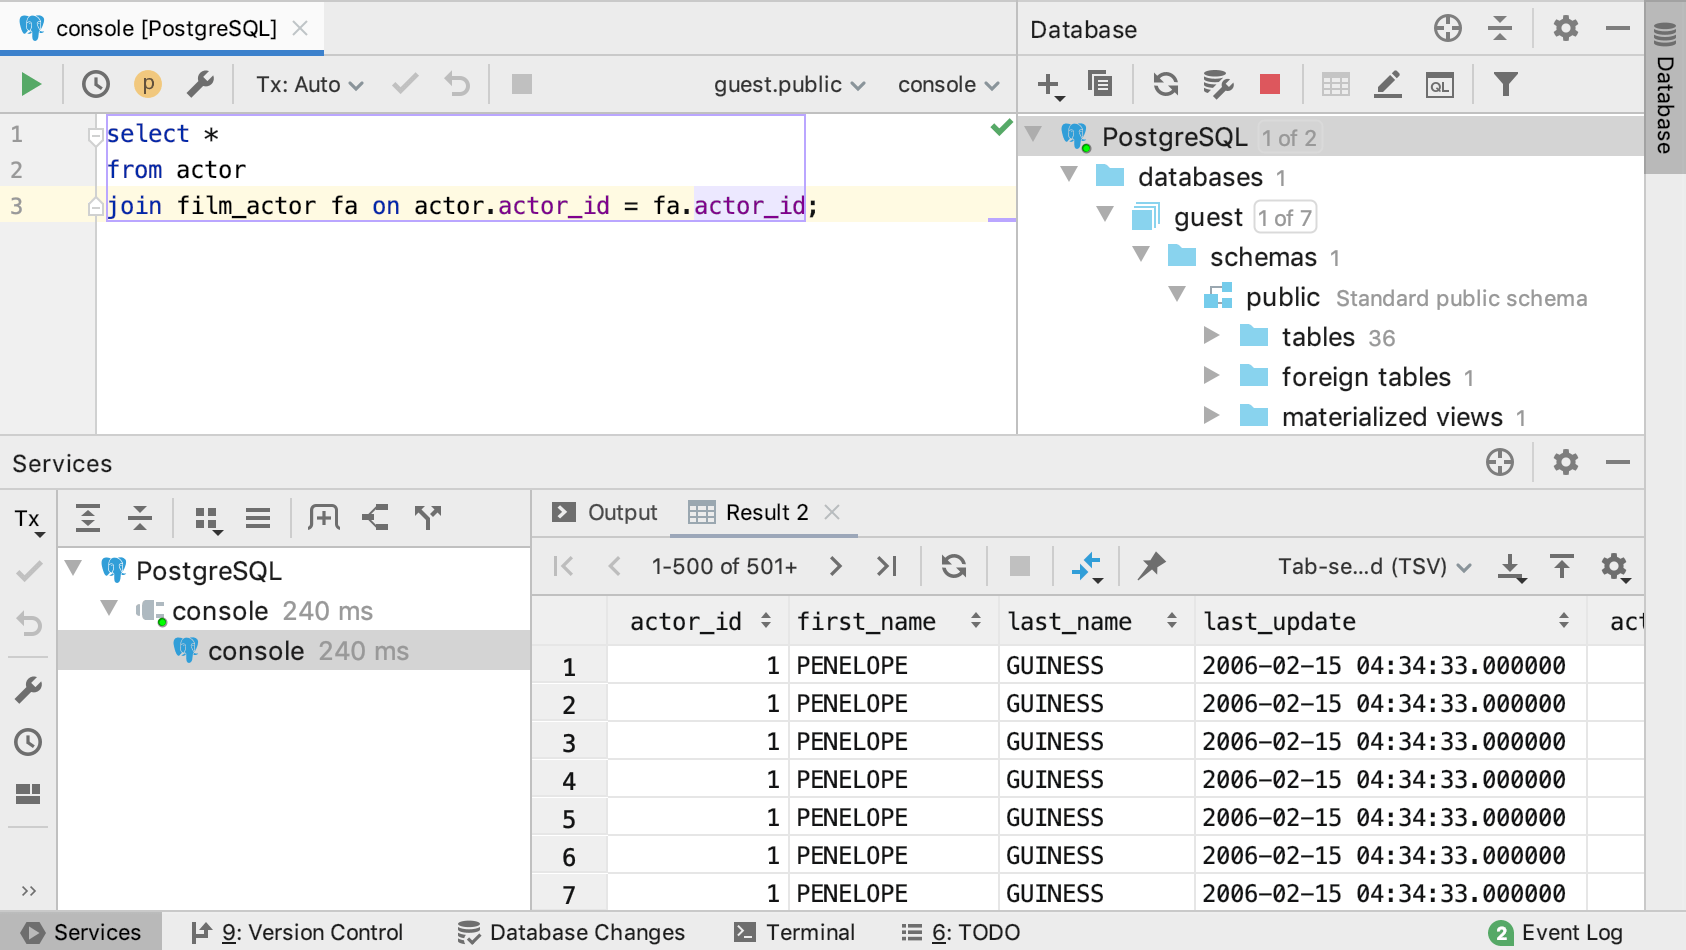Collapse the public schema node
This screenshot has width=1686, height=950.
coord(1177,295)
